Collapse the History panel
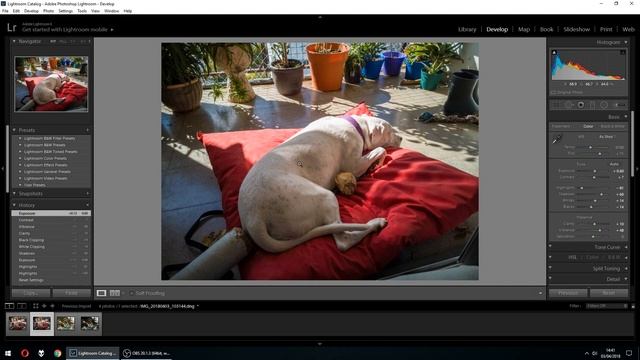Image resolution: width=640 pixels, height=360 pixels. (14, 205)
